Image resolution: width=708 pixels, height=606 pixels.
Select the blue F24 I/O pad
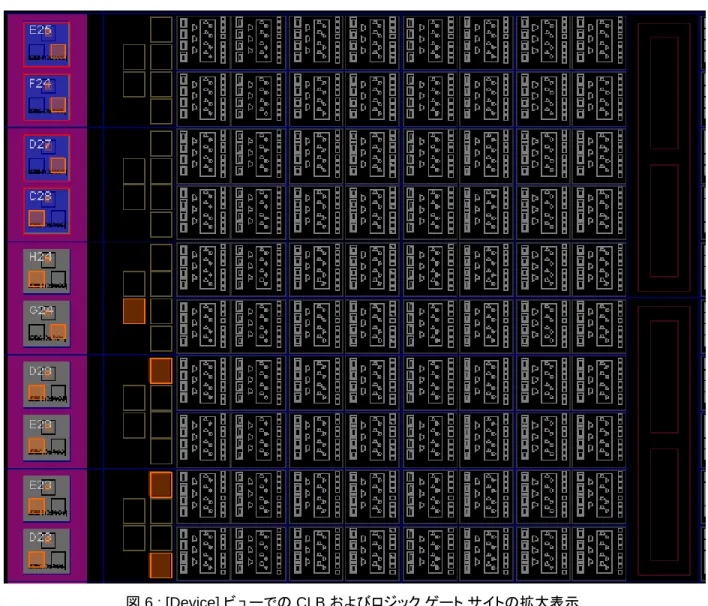(47, 97)
